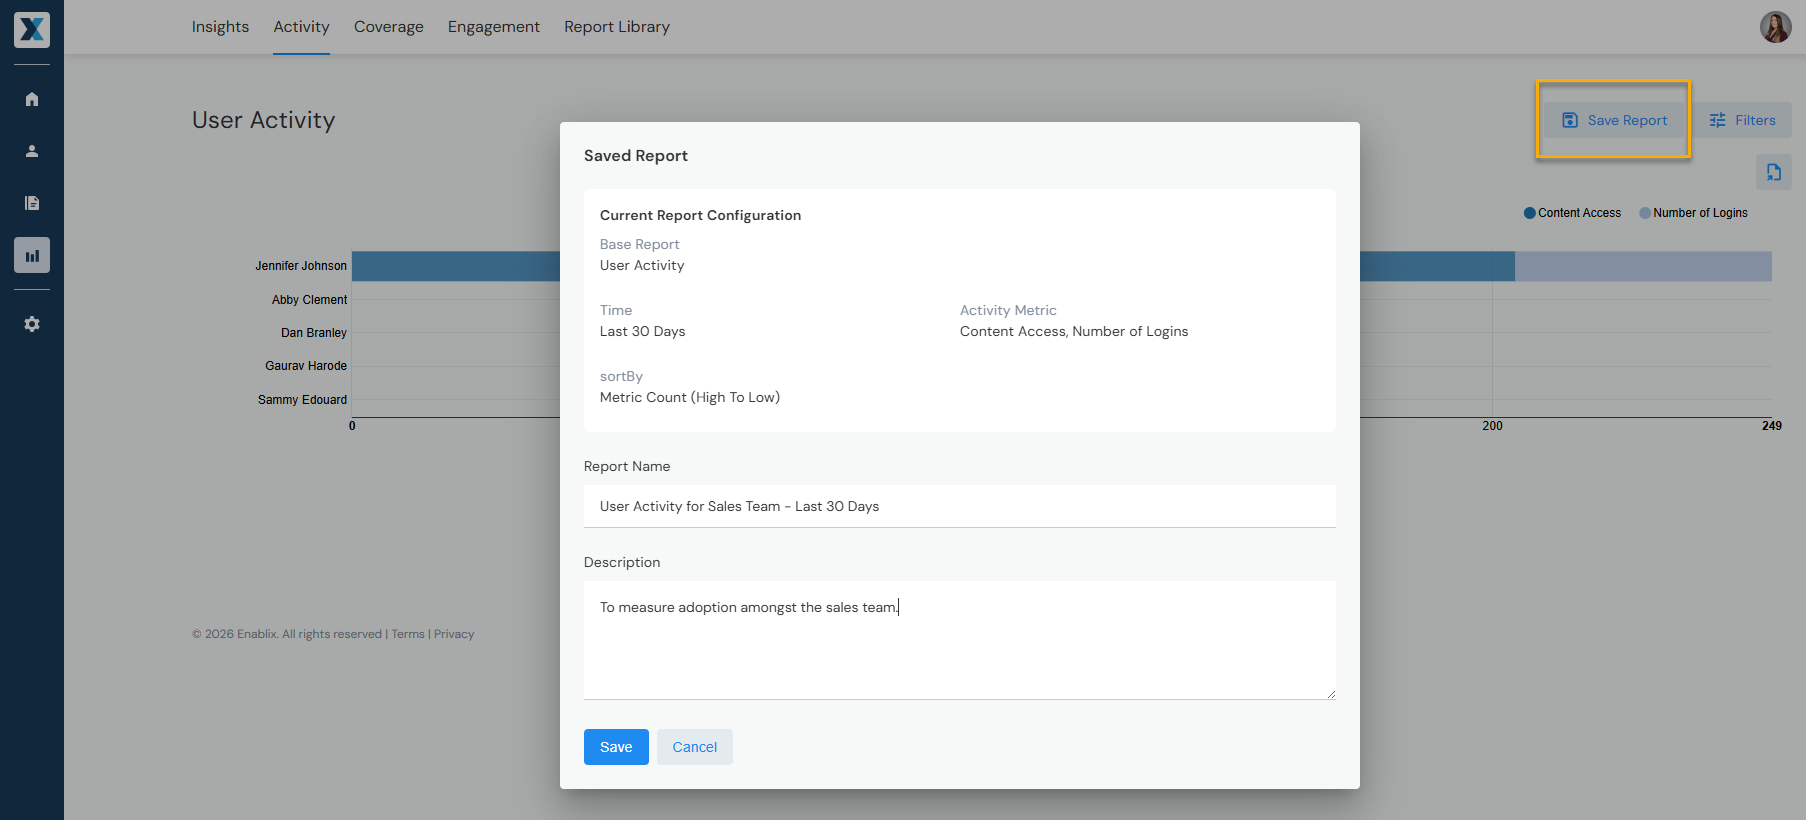
Task: Click the User Activity page heading
Action: point(263,120)
